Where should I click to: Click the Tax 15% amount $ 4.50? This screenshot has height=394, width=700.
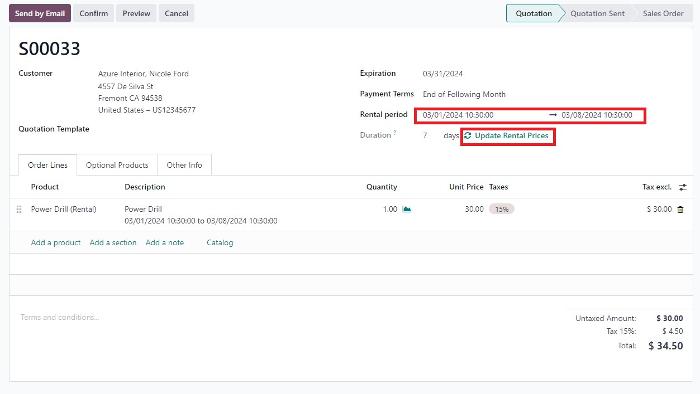(x=673, y=331)
